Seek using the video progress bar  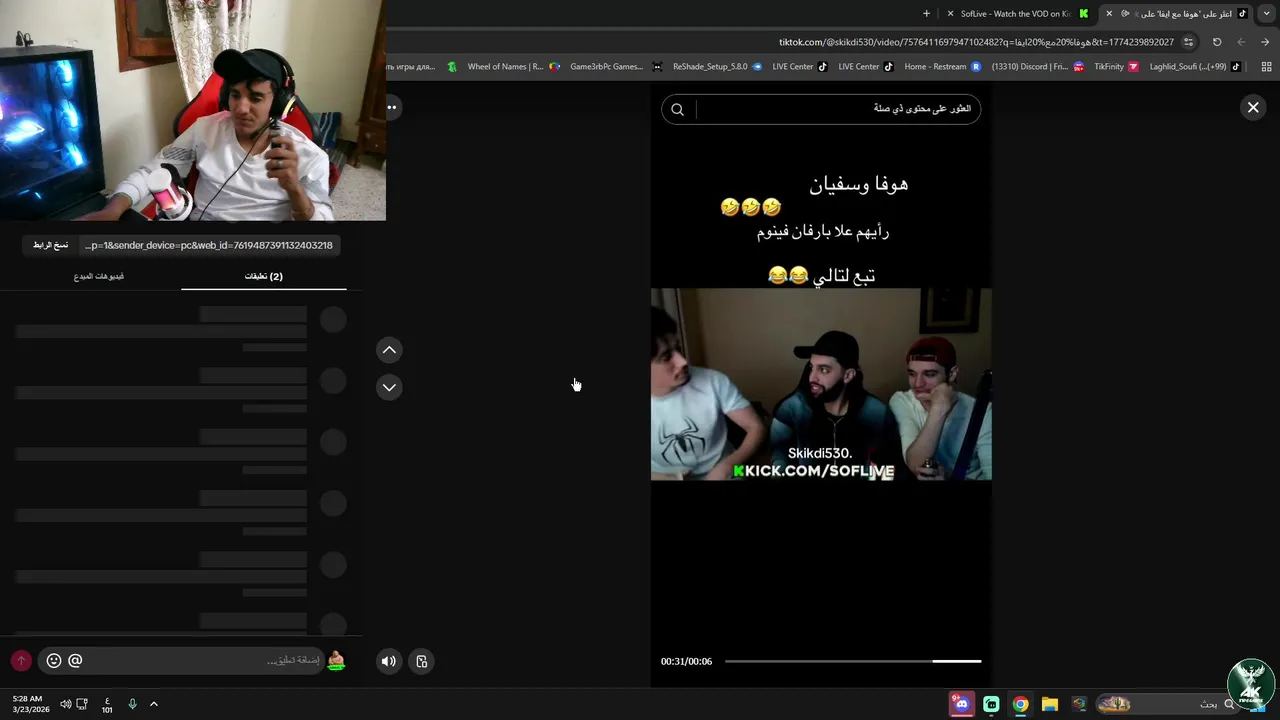coord(853,661)
